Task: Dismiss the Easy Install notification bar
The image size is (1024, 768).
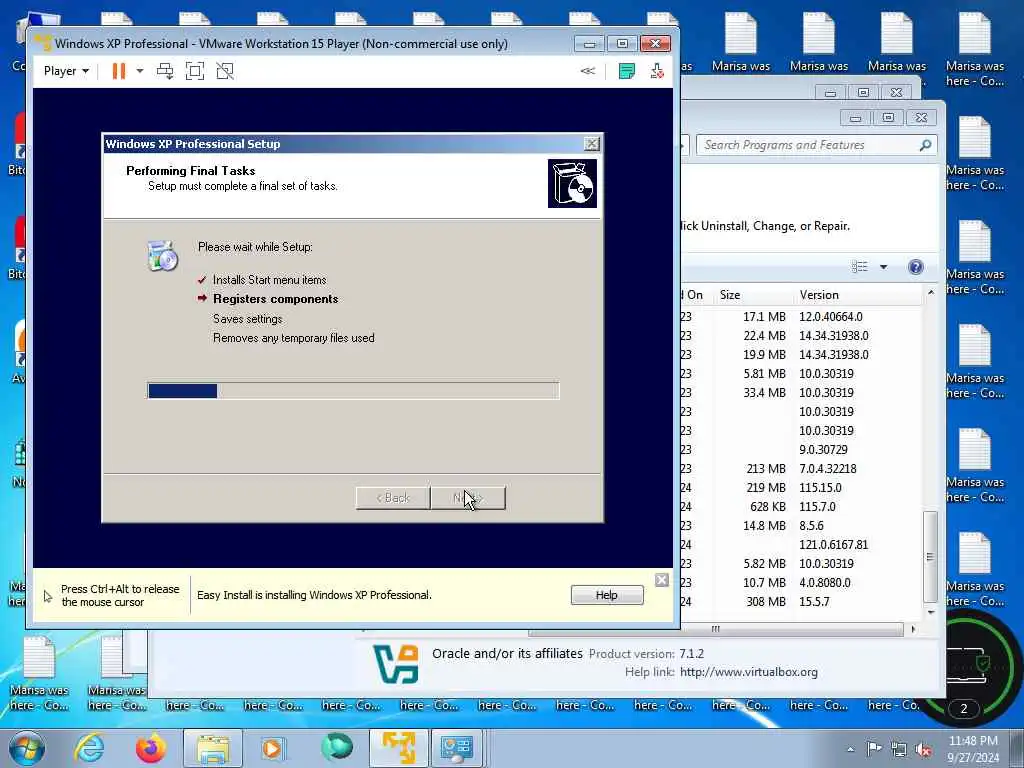Action: click(662, 580)
